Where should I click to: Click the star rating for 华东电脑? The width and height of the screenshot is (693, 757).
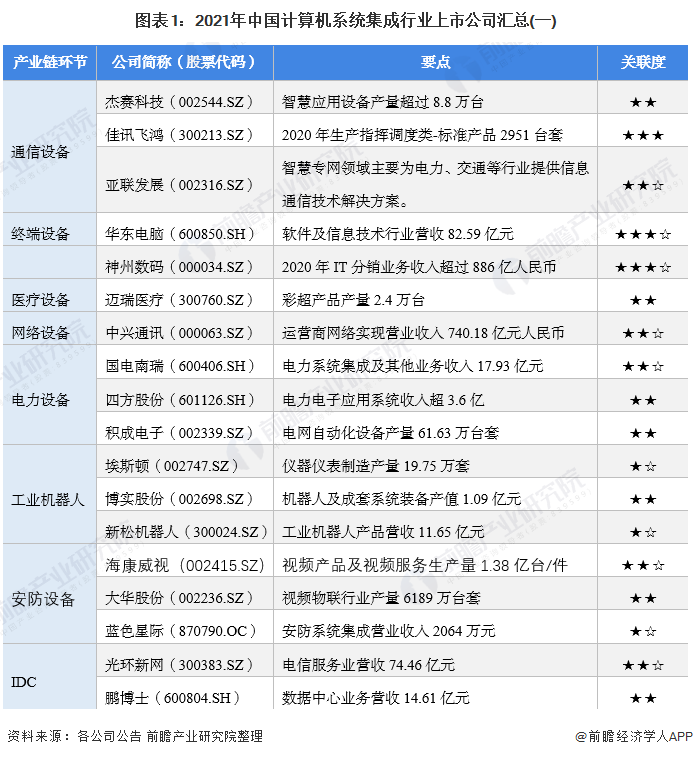(643, 234)
